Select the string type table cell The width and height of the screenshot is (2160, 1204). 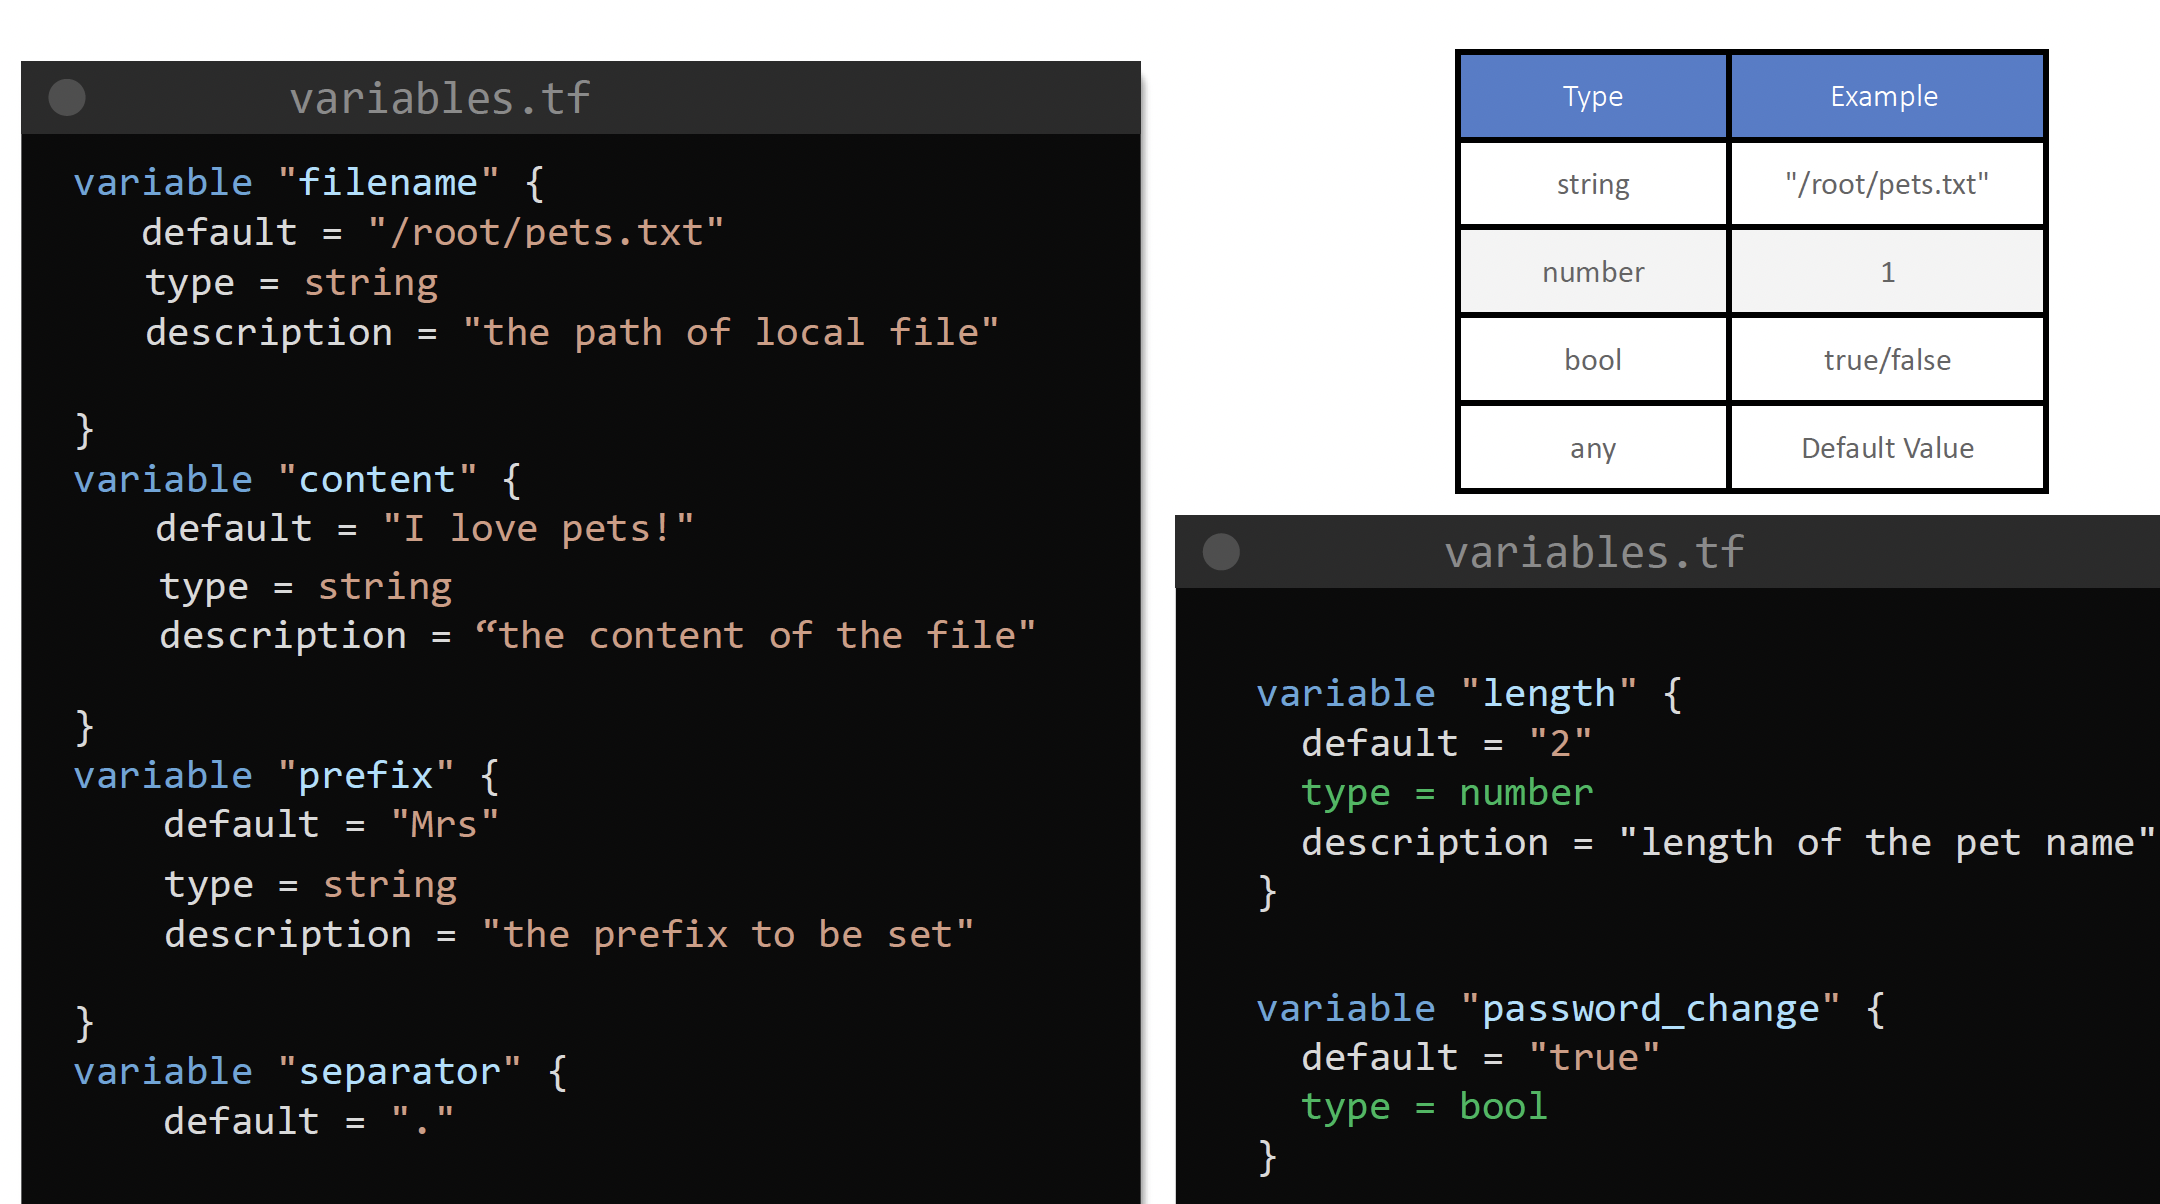tap(1593, 184)
